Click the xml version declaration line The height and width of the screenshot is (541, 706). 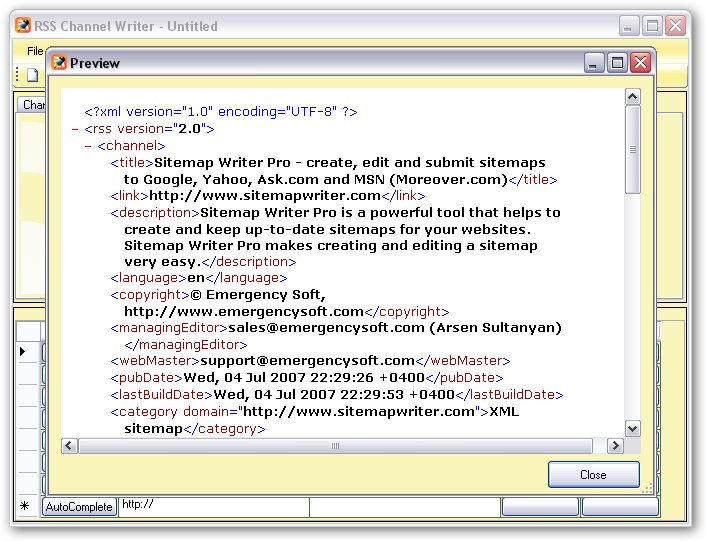tap(221, 112)
